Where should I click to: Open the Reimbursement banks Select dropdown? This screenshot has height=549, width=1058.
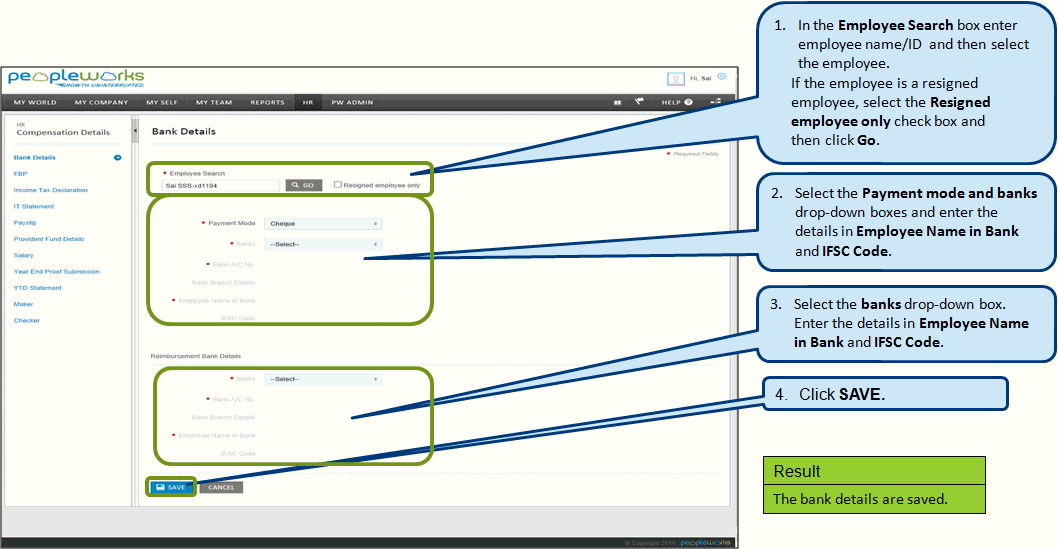tap(323, 379)
